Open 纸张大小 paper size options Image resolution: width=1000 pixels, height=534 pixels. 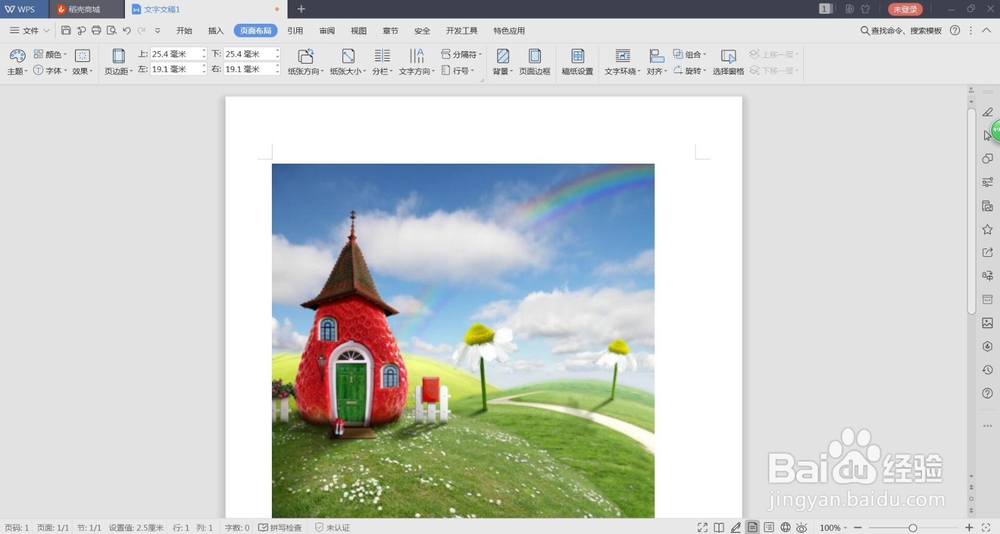(348, 63)
